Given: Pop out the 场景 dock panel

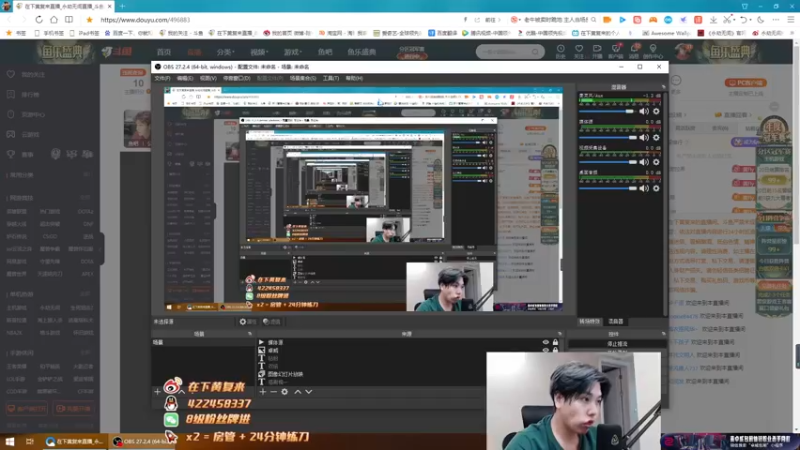Looking at the screenshot, I should pos(249,334).
